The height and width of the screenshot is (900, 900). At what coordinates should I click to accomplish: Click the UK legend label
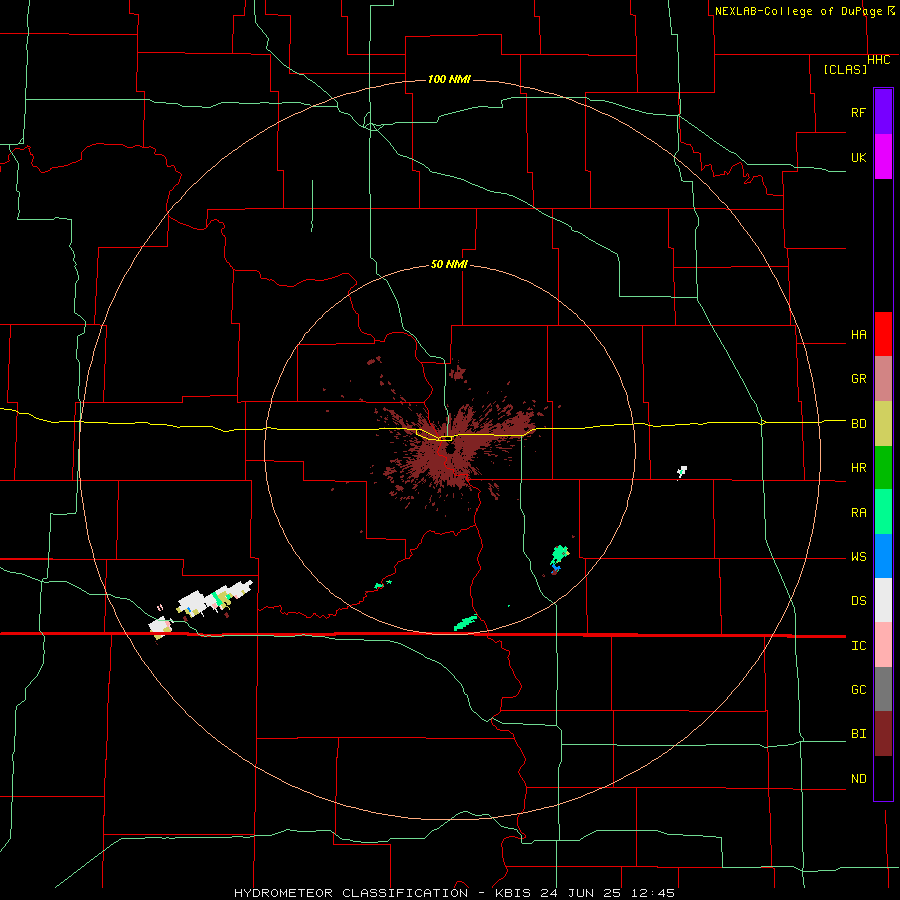pos(859,158)
